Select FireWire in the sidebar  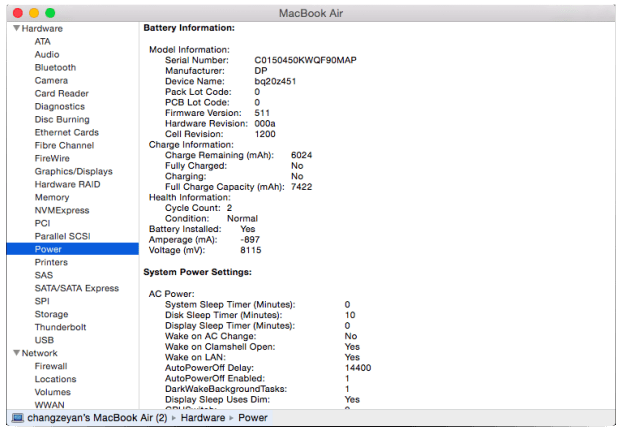[52, 158]
